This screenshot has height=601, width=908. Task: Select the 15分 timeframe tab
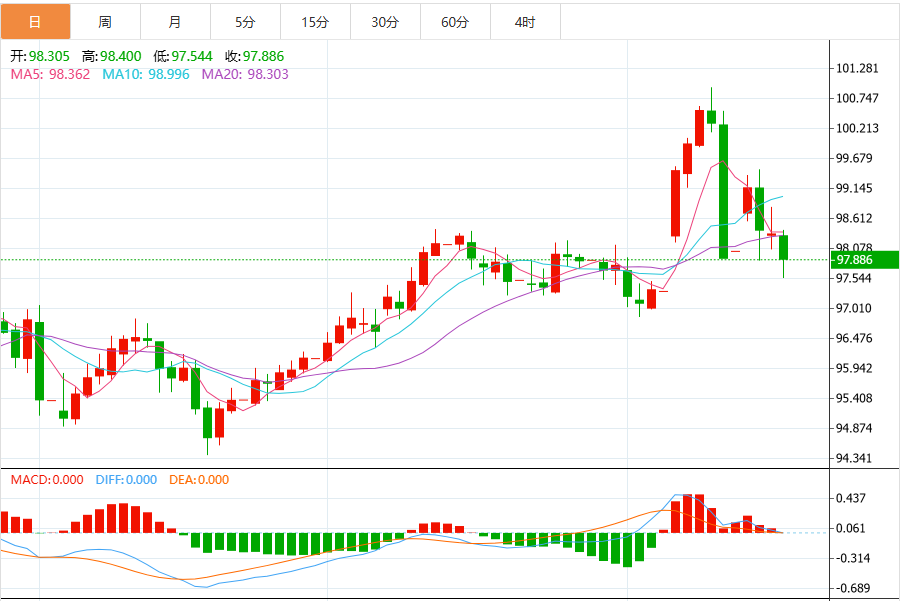point(315,21)
